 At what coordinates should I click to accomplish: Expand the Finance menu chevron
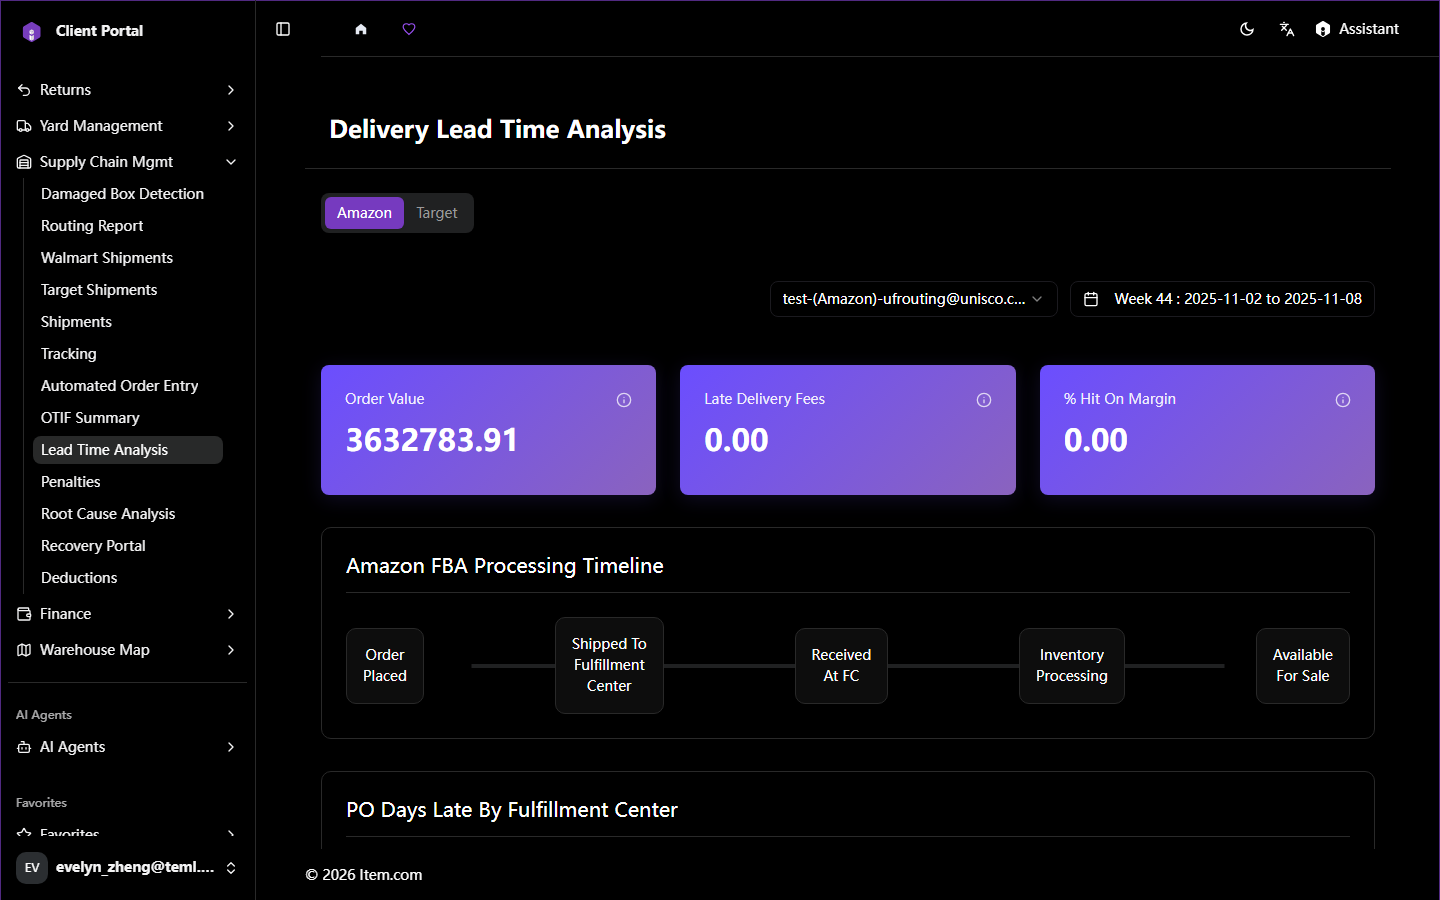[231, 614]
